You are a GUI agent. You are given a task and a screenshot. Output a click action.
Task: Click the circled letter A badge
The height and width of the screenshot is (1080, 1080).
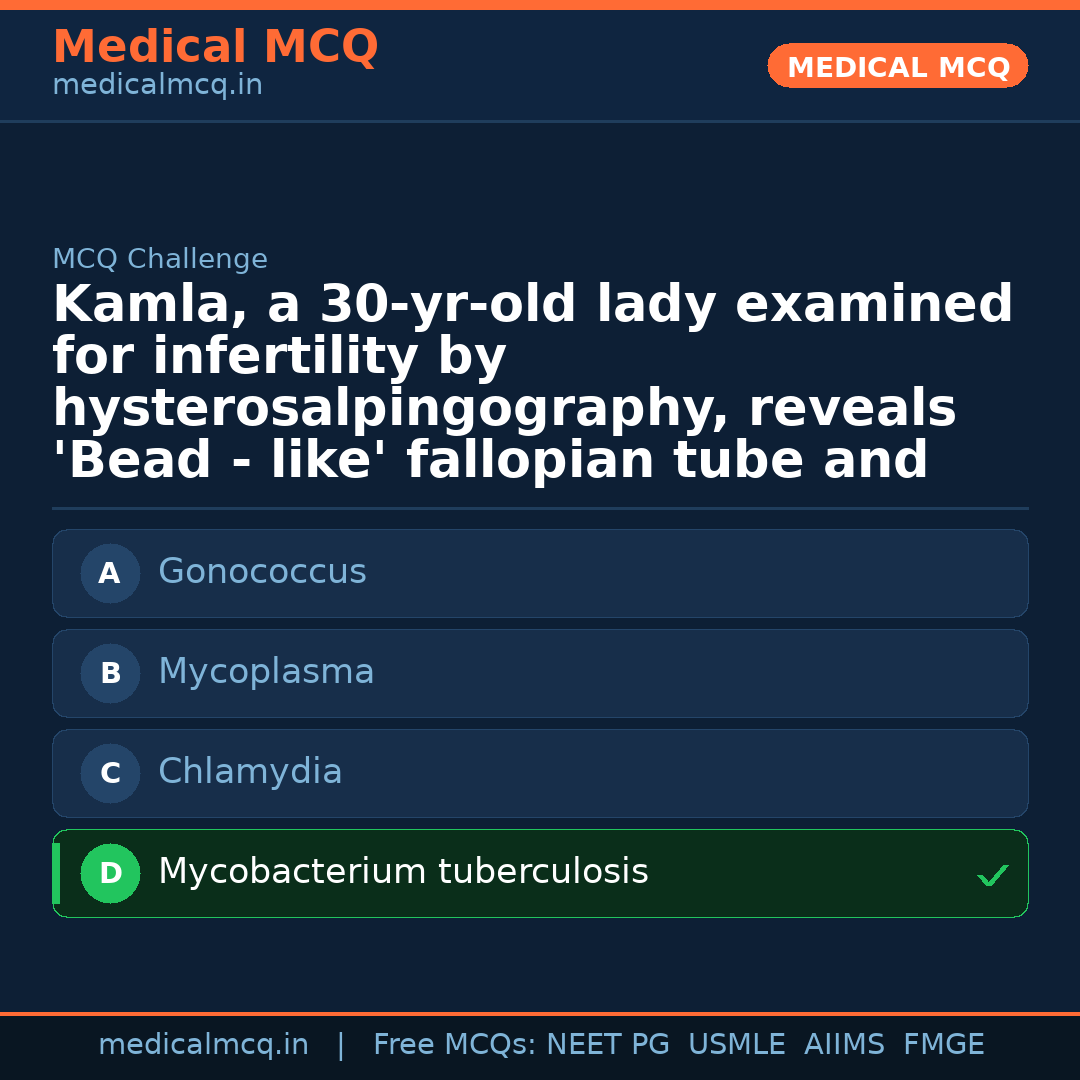point(110,573)
